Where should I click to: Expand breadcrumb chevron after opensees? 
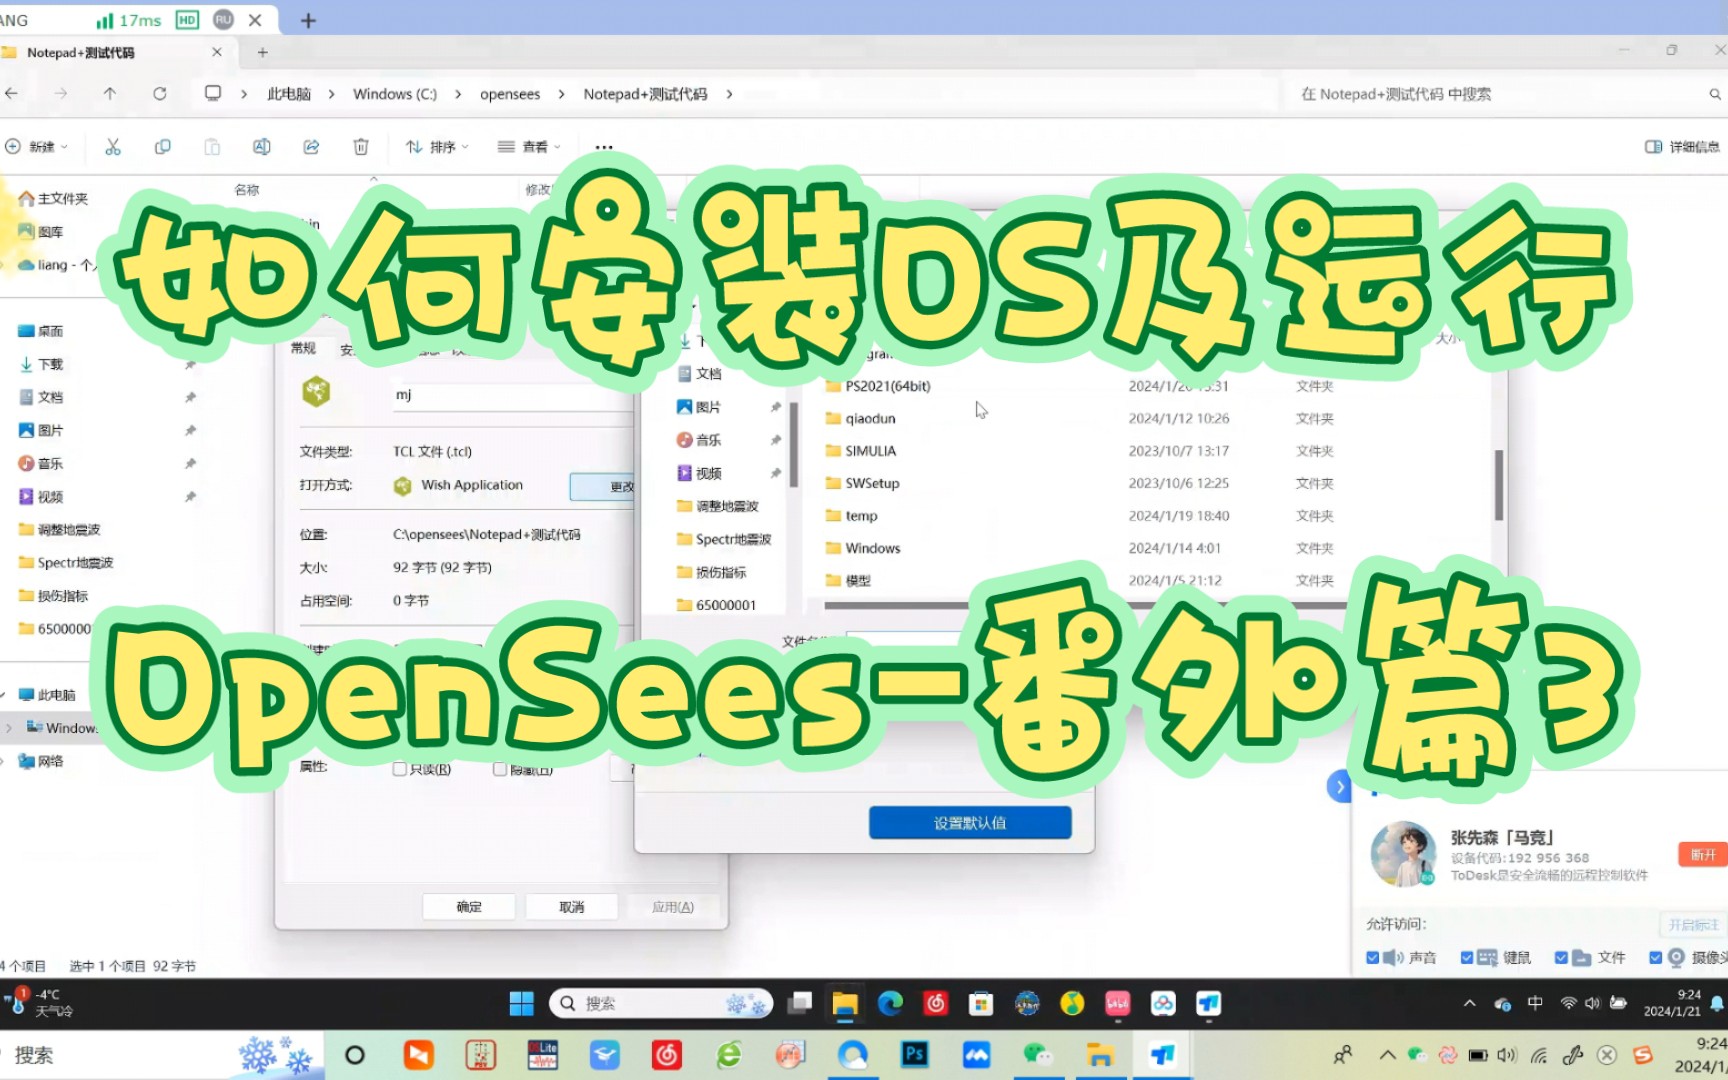click(561, 94)
